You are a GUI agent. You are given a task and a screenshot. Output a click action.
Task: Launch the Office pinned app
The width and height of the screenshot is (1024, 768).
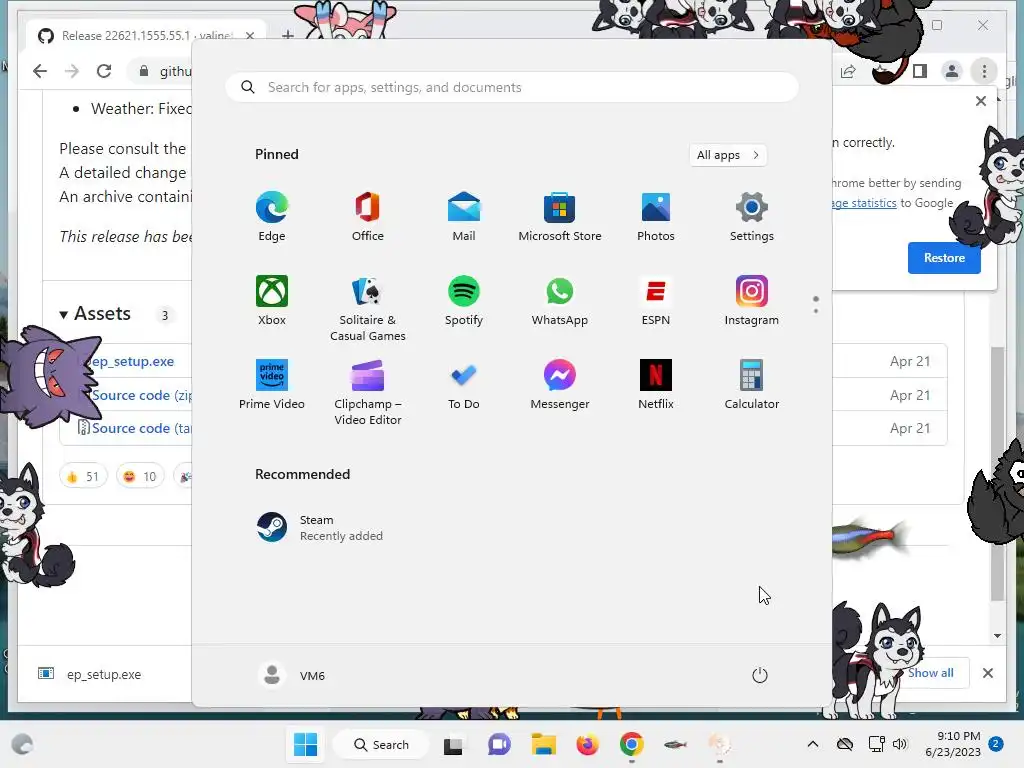pyautogui.click(x=368, y=217)
